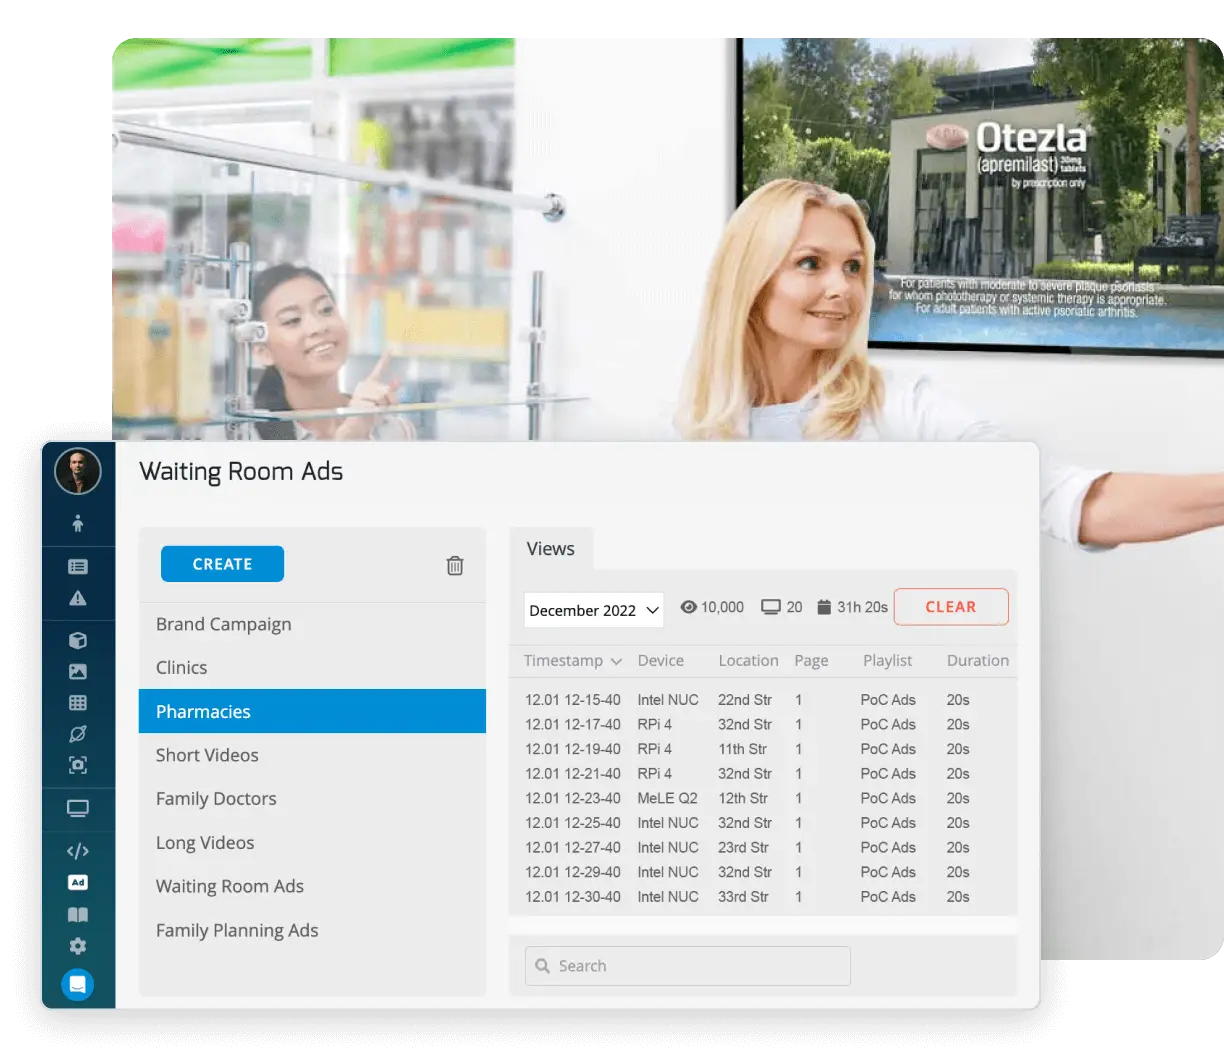
Task: Open the image media library icon
Action: coord(78,672)
